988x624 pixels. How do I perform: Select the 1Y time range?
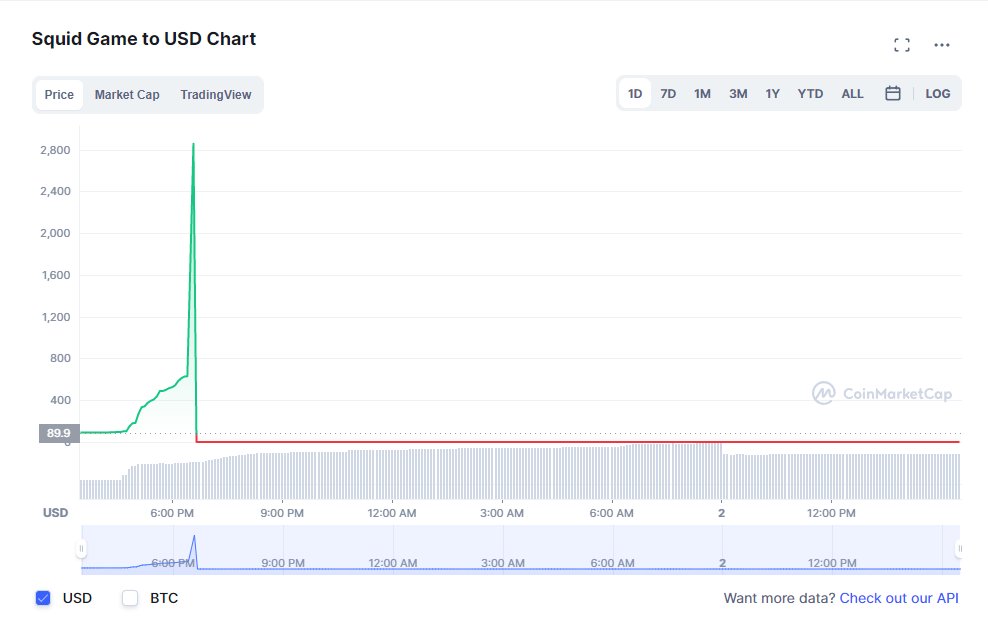click(x=772, y=94)
